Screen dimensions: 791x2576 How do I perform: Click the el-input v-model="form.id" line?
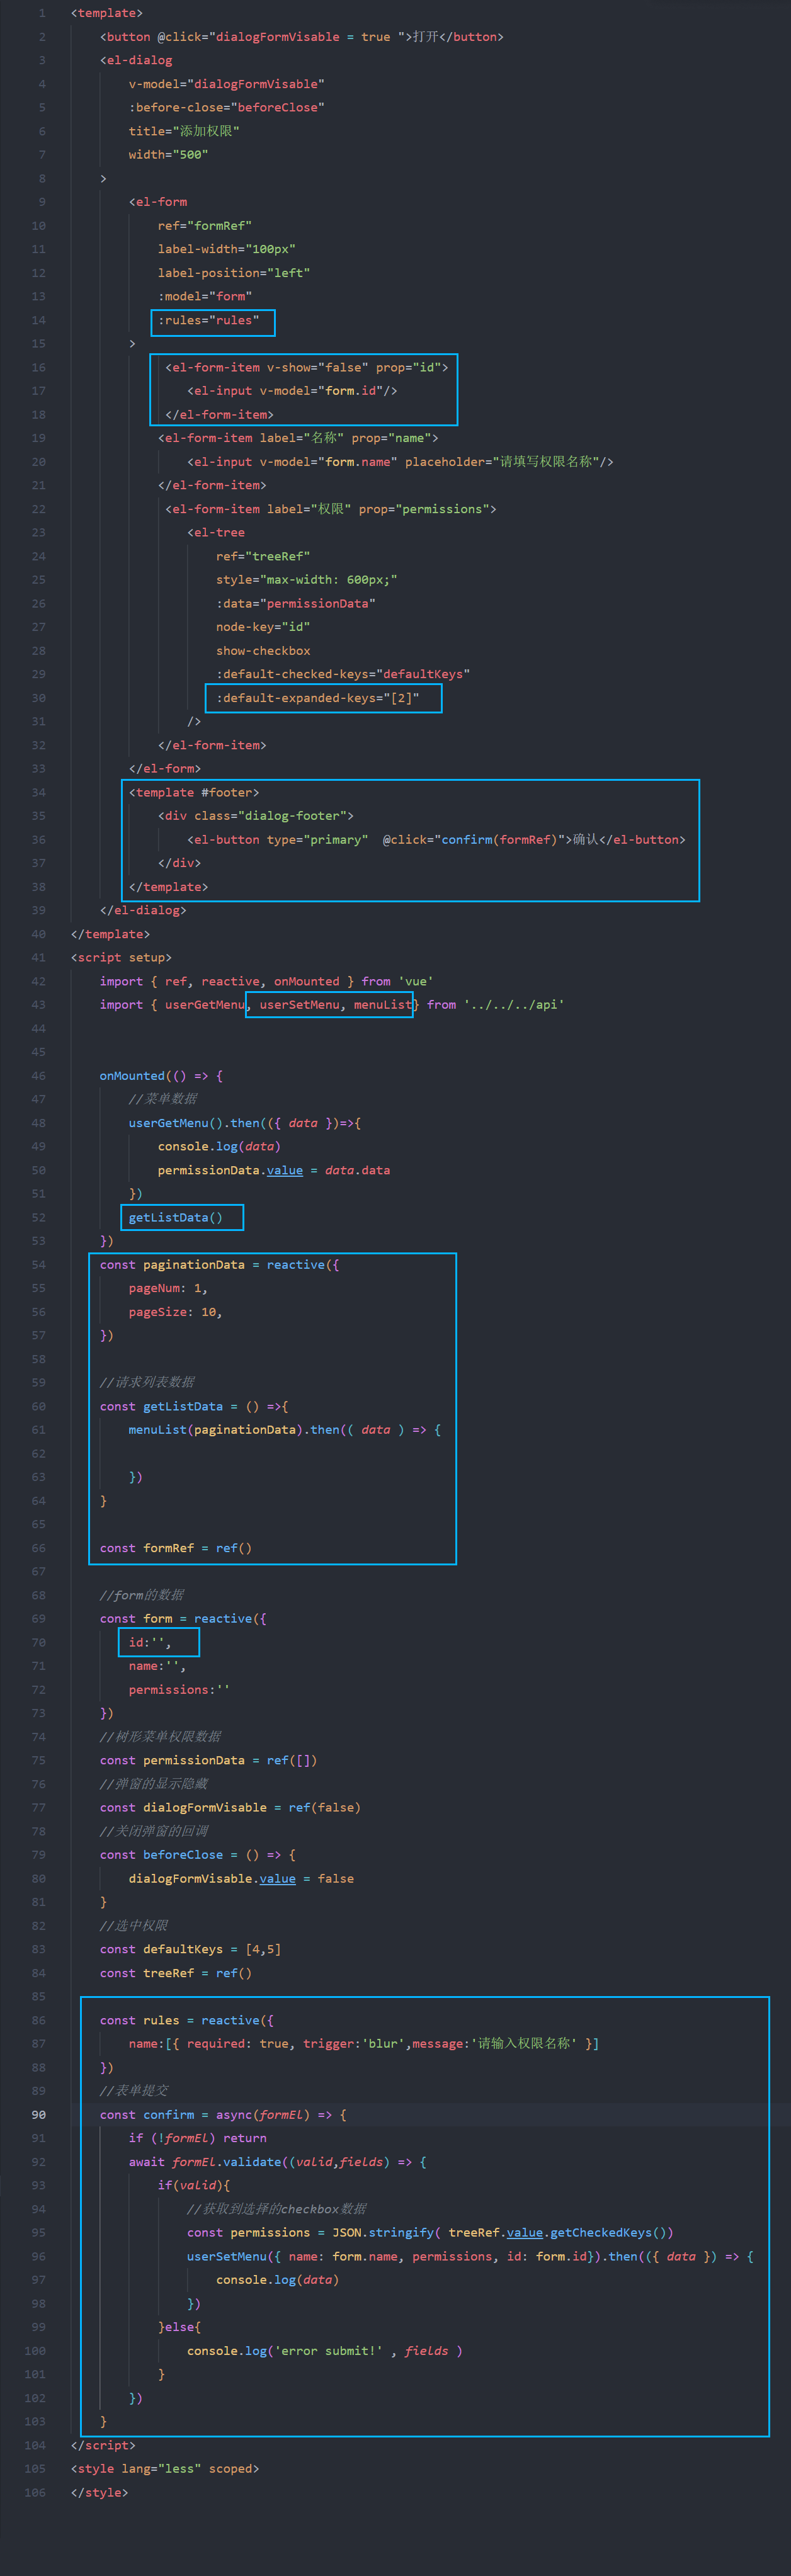(x=292, y=391)
